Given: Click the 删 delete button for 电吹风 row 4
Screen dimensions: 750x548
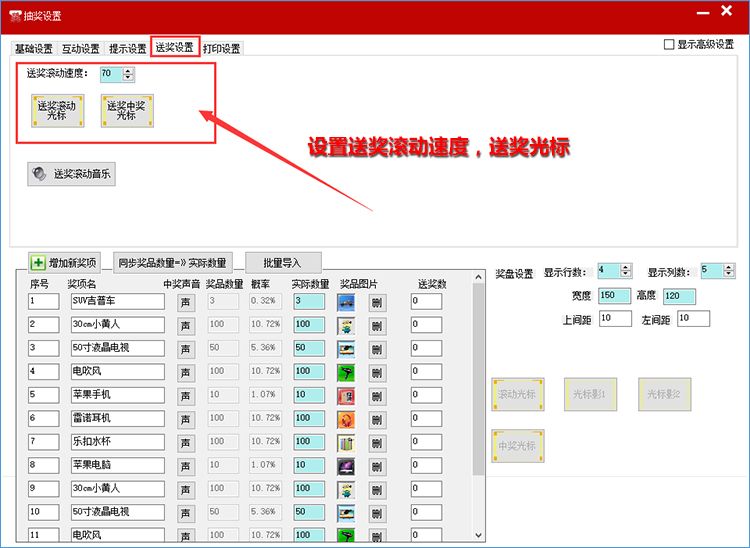Looking at the screenshot, I should coord(377,371).
